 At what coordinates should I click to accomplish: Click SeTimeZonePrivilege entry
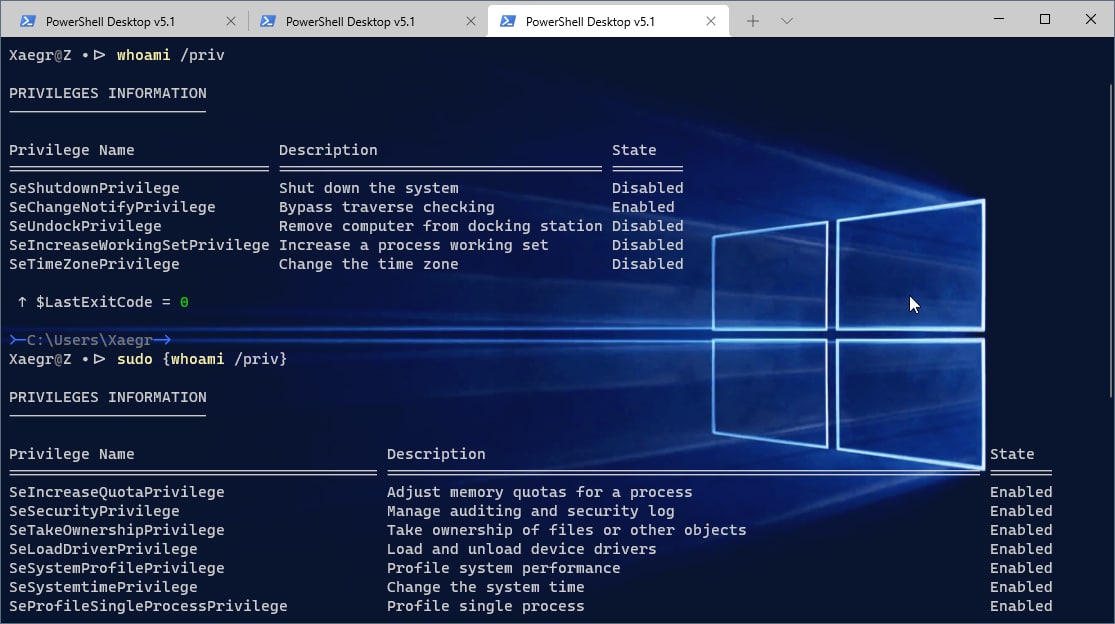tap(94, 264)
